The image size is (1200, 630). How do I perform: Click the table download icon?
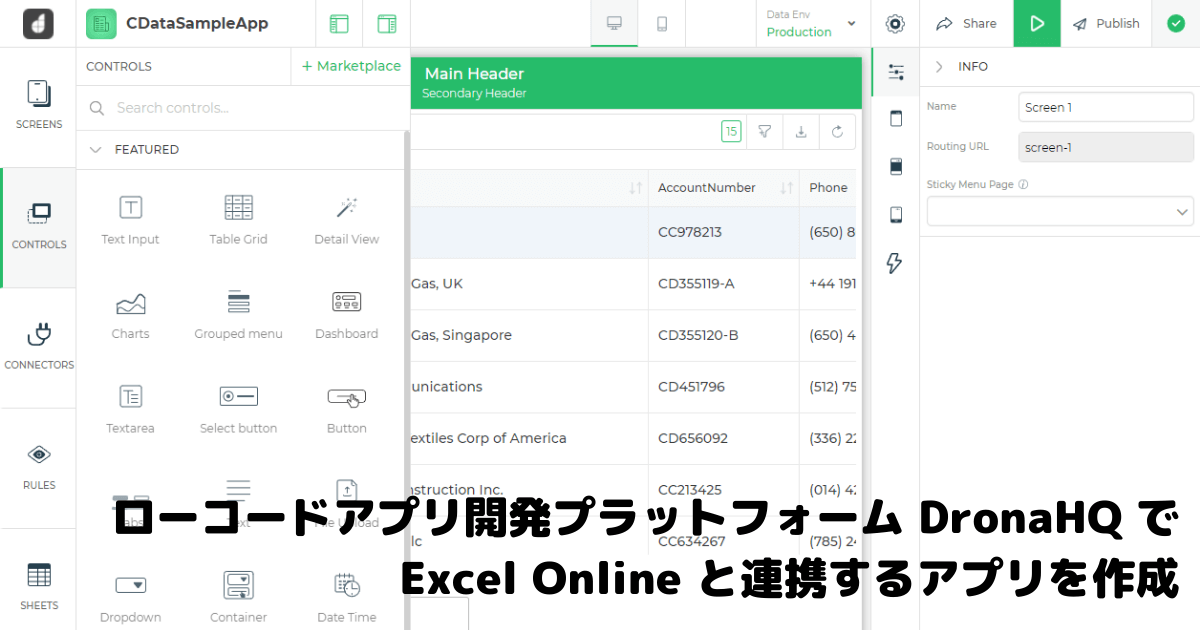[801, 131]
